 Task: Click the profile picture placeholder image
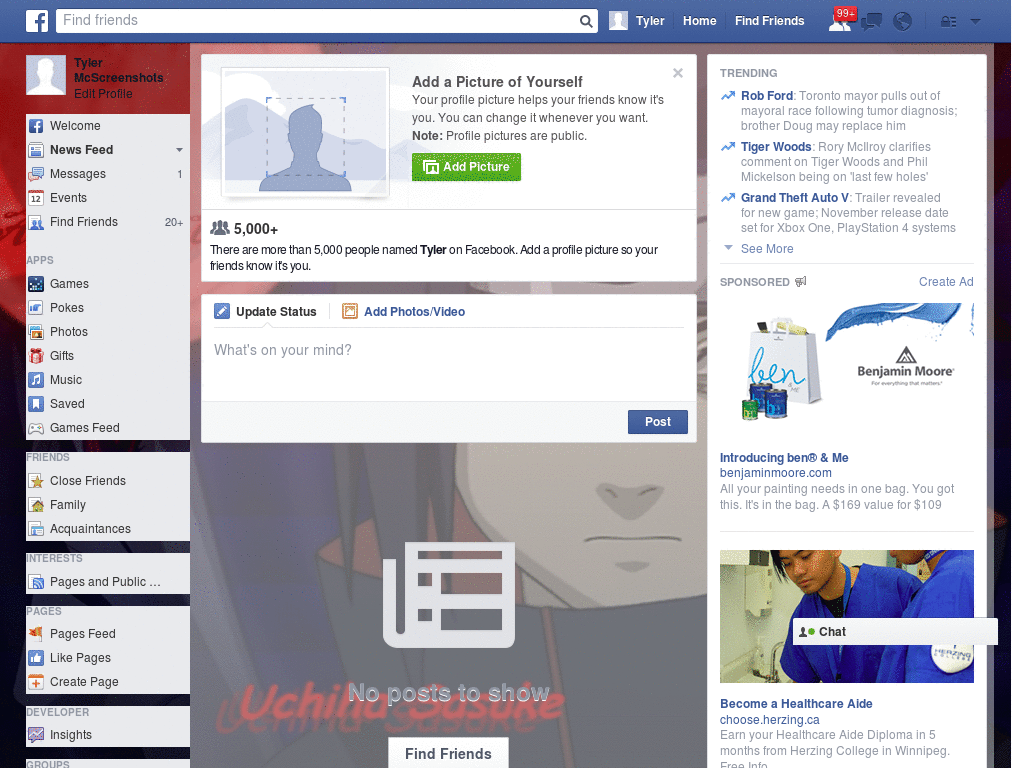click(x=305, y=133)
